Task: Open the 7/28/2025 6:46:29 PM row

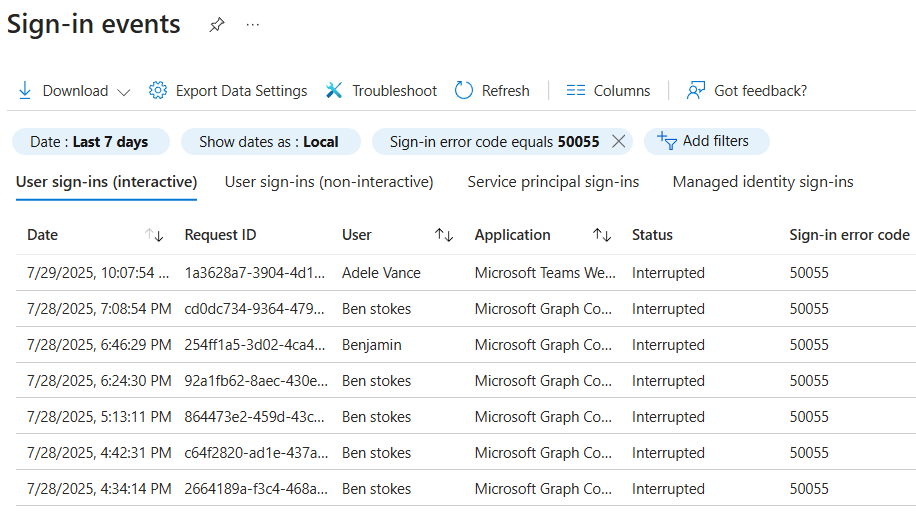Action: pyautogui.click(x=466, y=345)
